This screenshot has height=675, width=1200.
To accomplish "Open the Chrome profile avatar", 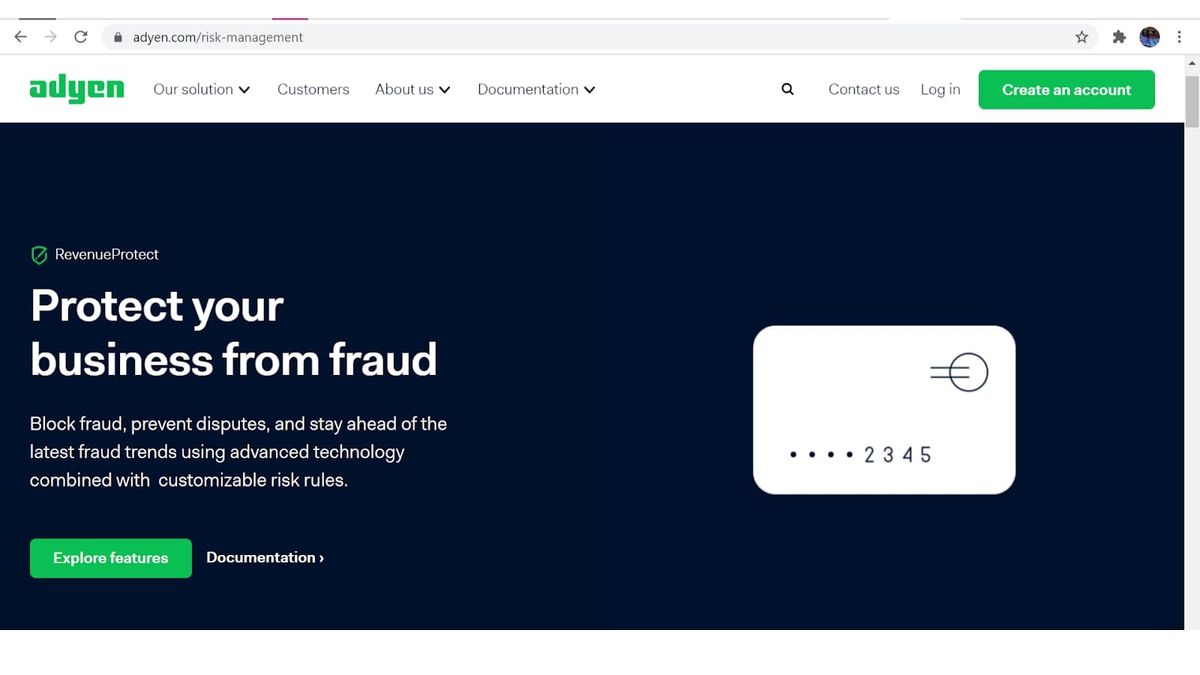I will click(1149, 37).
